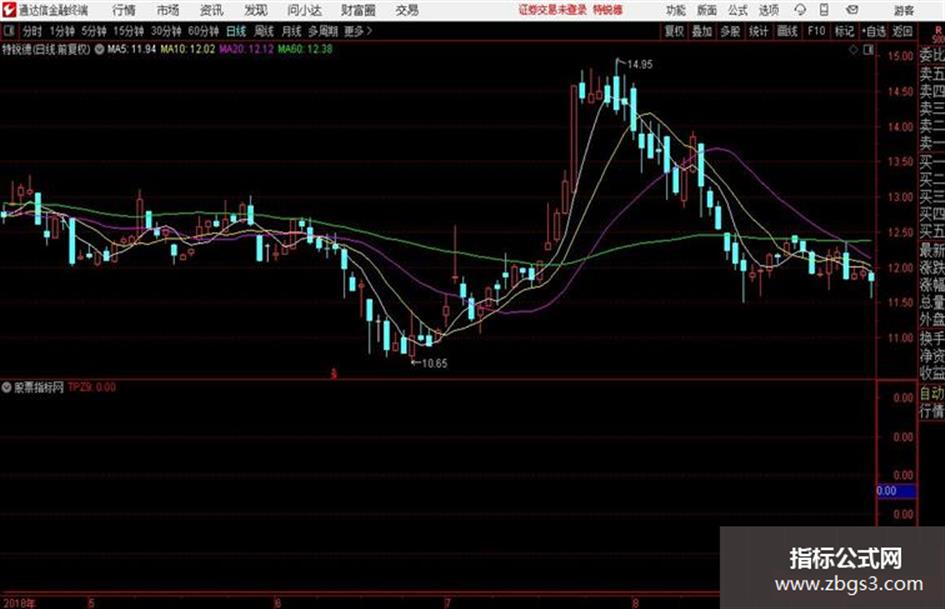Image resolution: width=945 pixels, height=609 pixels.
Task: Click the 叠加 overlay button
Action: pyautogui.click(x=702, y=31)
